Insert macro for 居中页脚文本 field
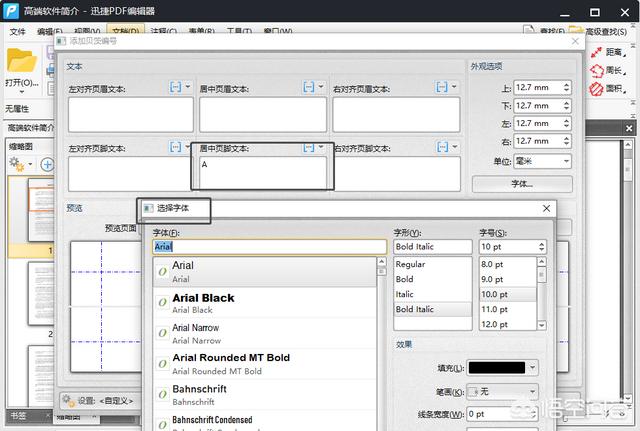This screenshot has height=431, width=640. [x=309, y=147]
